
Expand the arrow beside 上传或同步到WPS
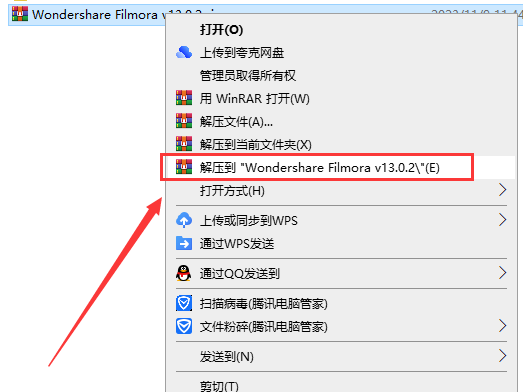(503, 220)
